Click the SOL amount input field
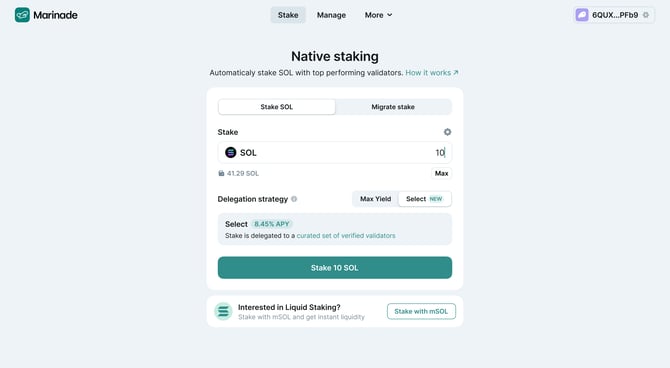 point(335,153)
